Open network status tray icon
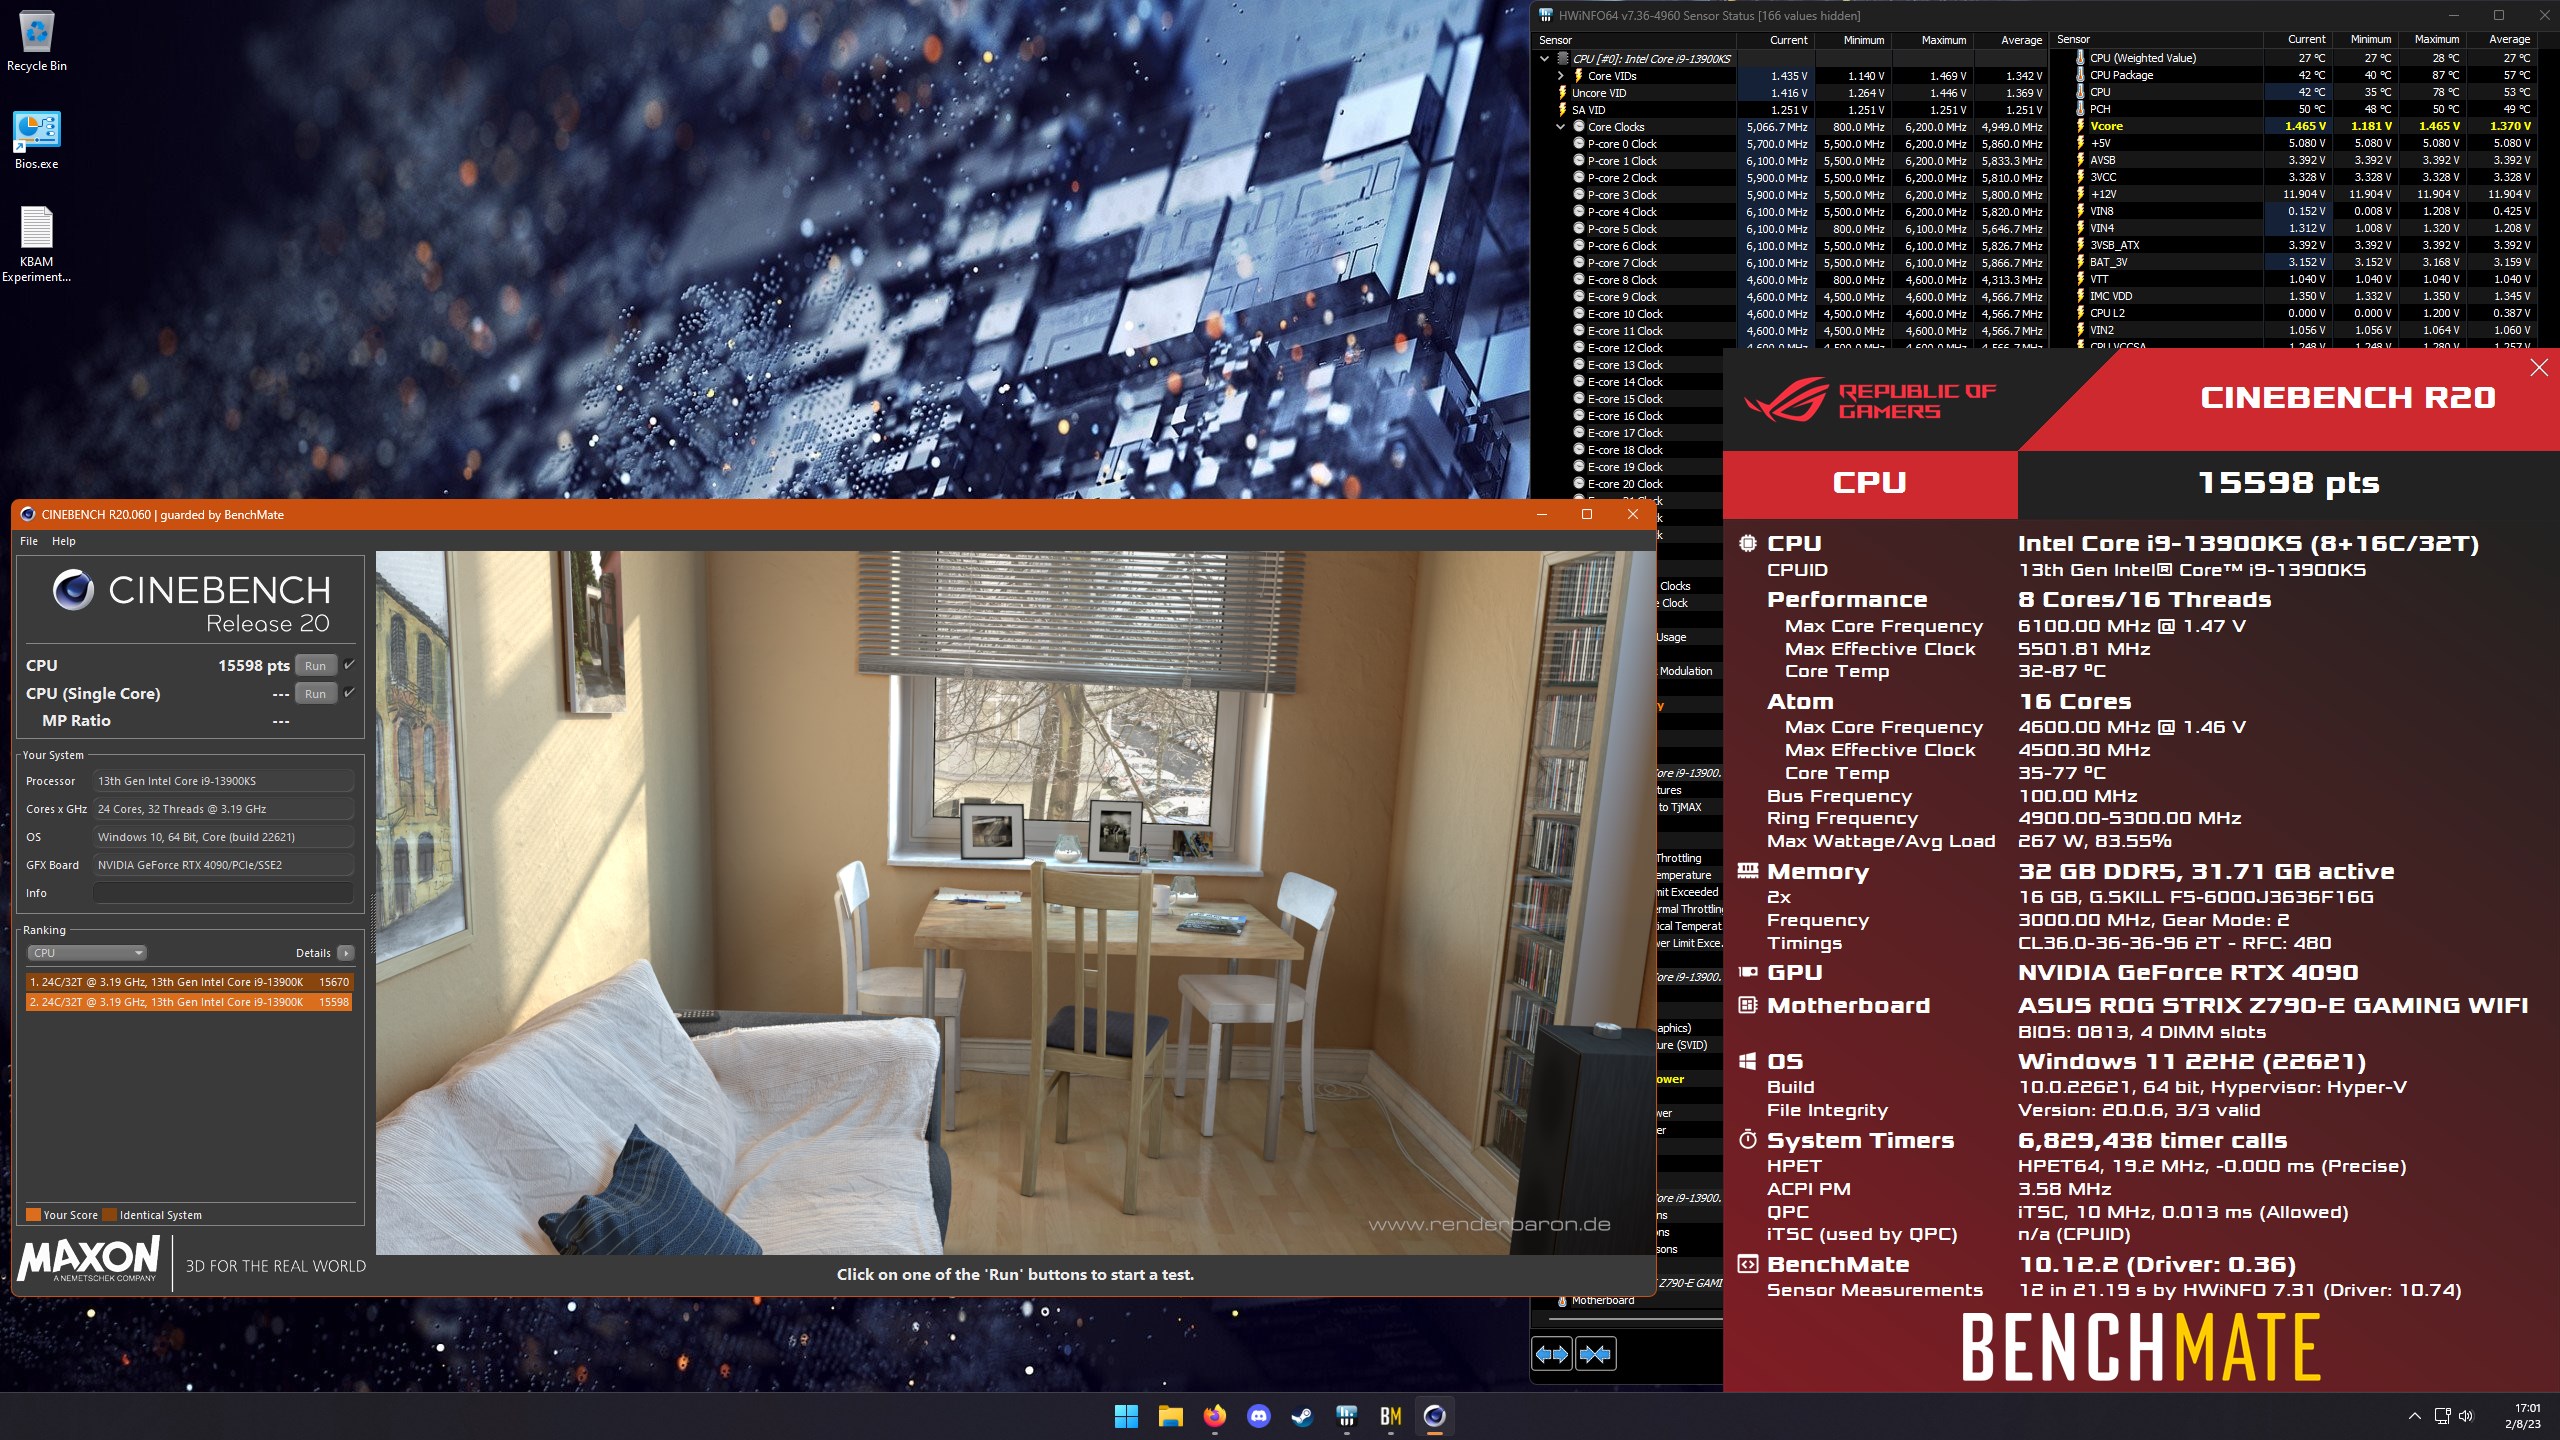The image size is (2560, 1440). (x=2442, y=1416)
